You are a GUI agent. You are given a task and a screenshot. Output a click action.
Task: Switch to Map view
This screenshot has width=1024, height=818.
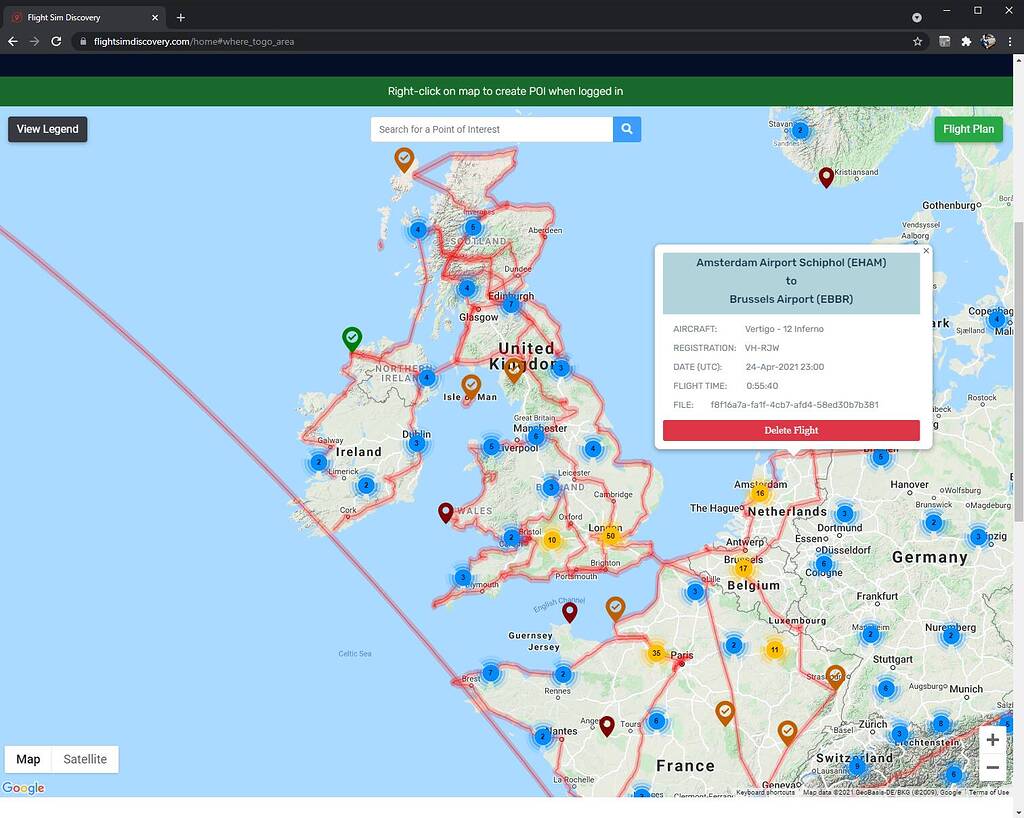[x=28, y=759]
